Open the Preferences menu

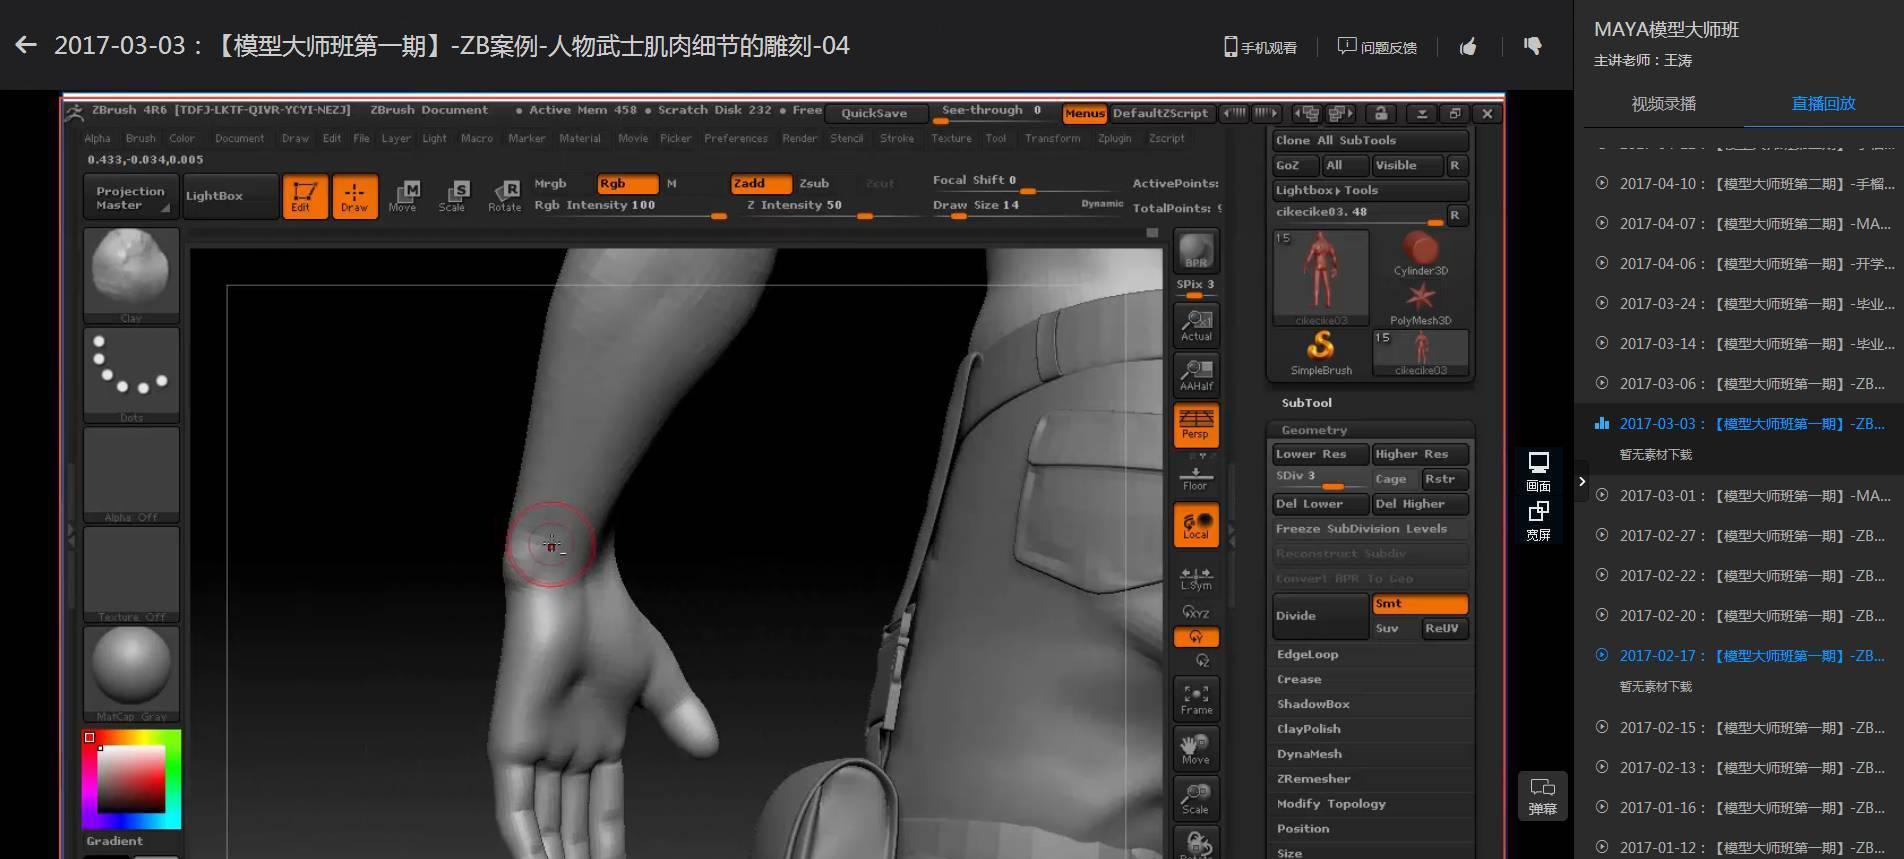pos(735,139)
